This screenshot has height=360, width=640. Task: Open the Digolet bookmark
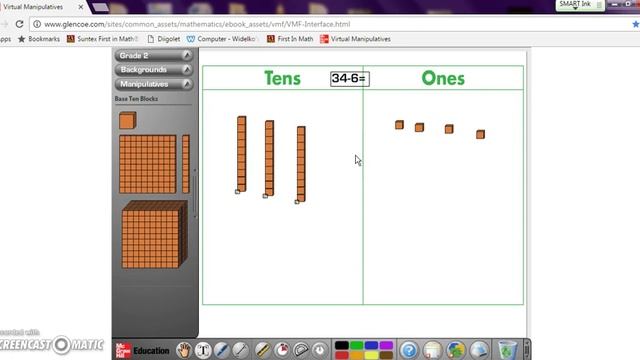pyautogui.click(x=164, y=39)
